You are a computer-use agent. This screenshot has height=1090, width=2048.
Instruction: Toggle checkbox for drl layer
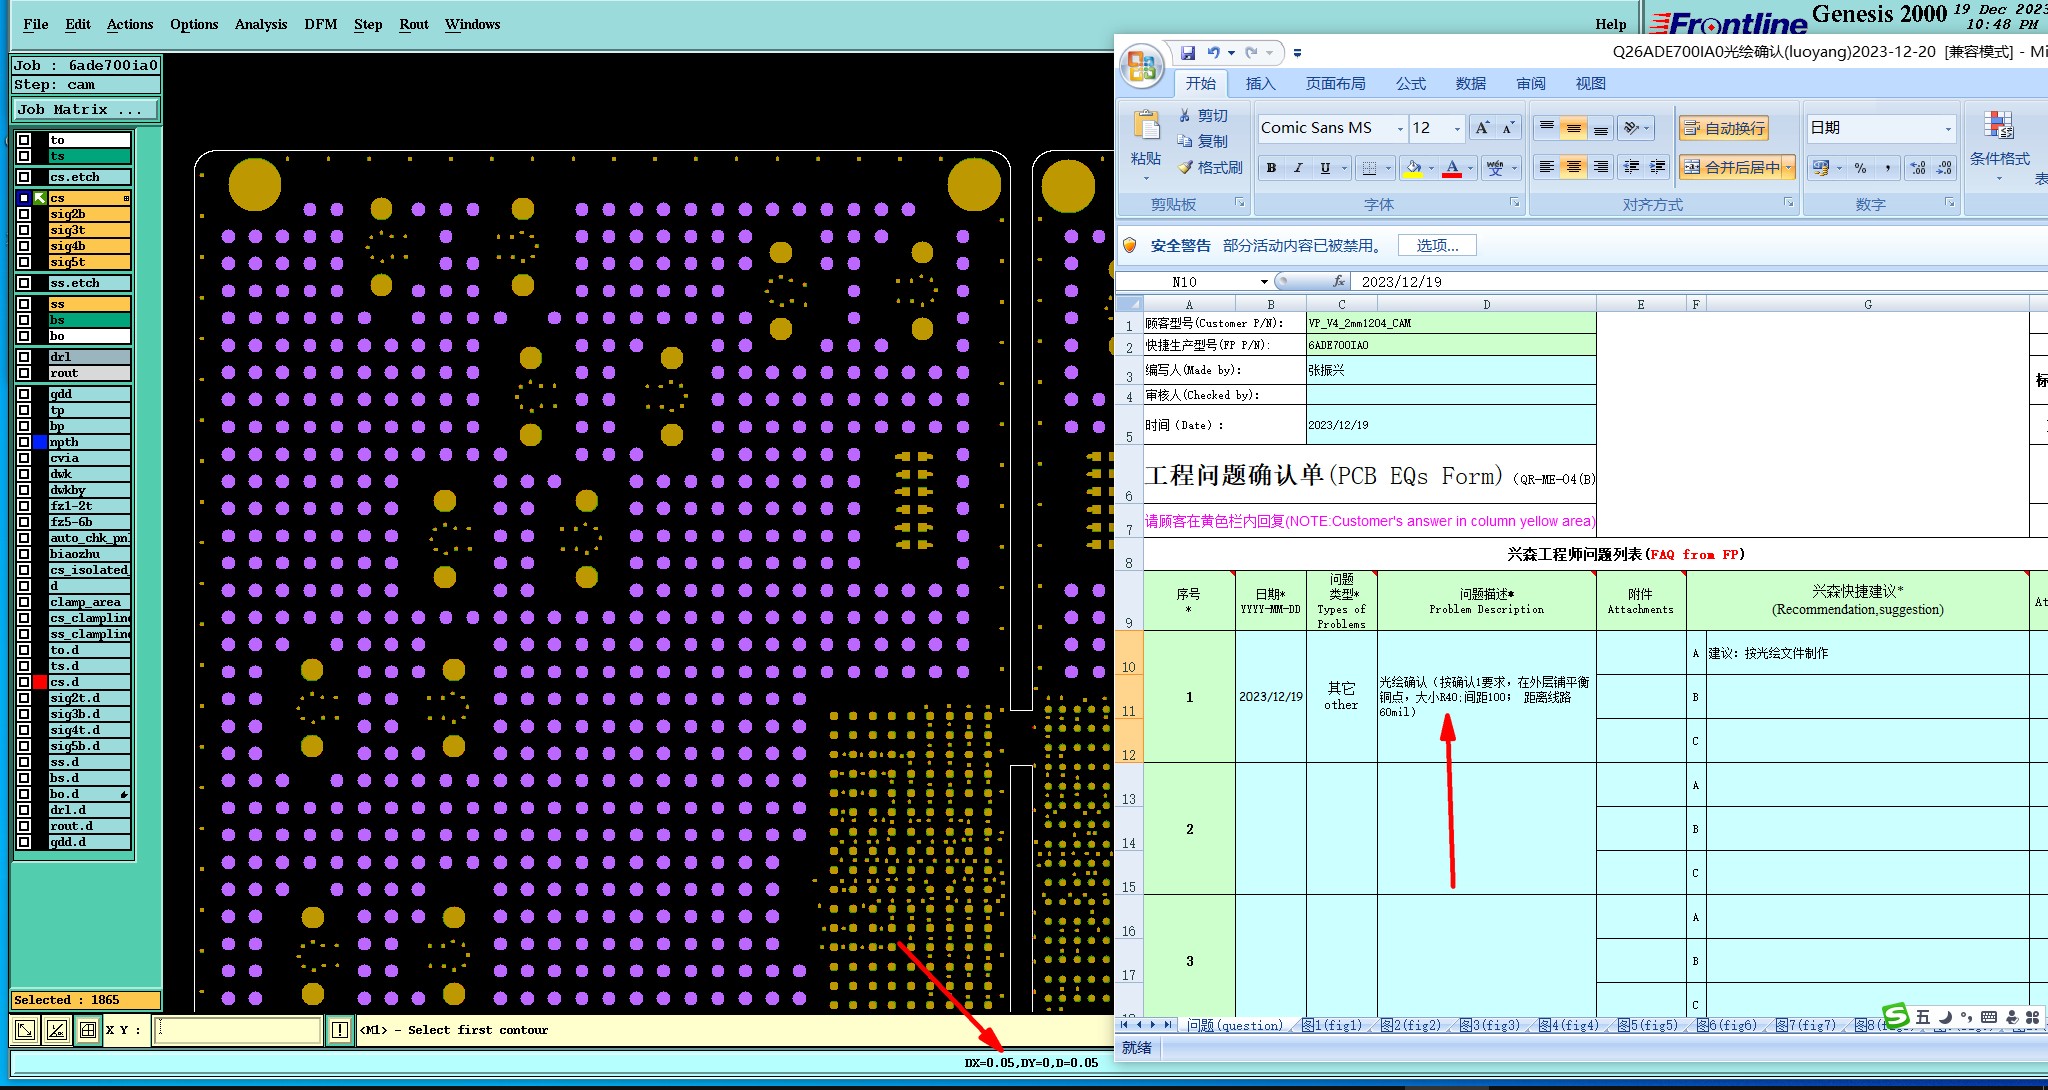(24, 357)
